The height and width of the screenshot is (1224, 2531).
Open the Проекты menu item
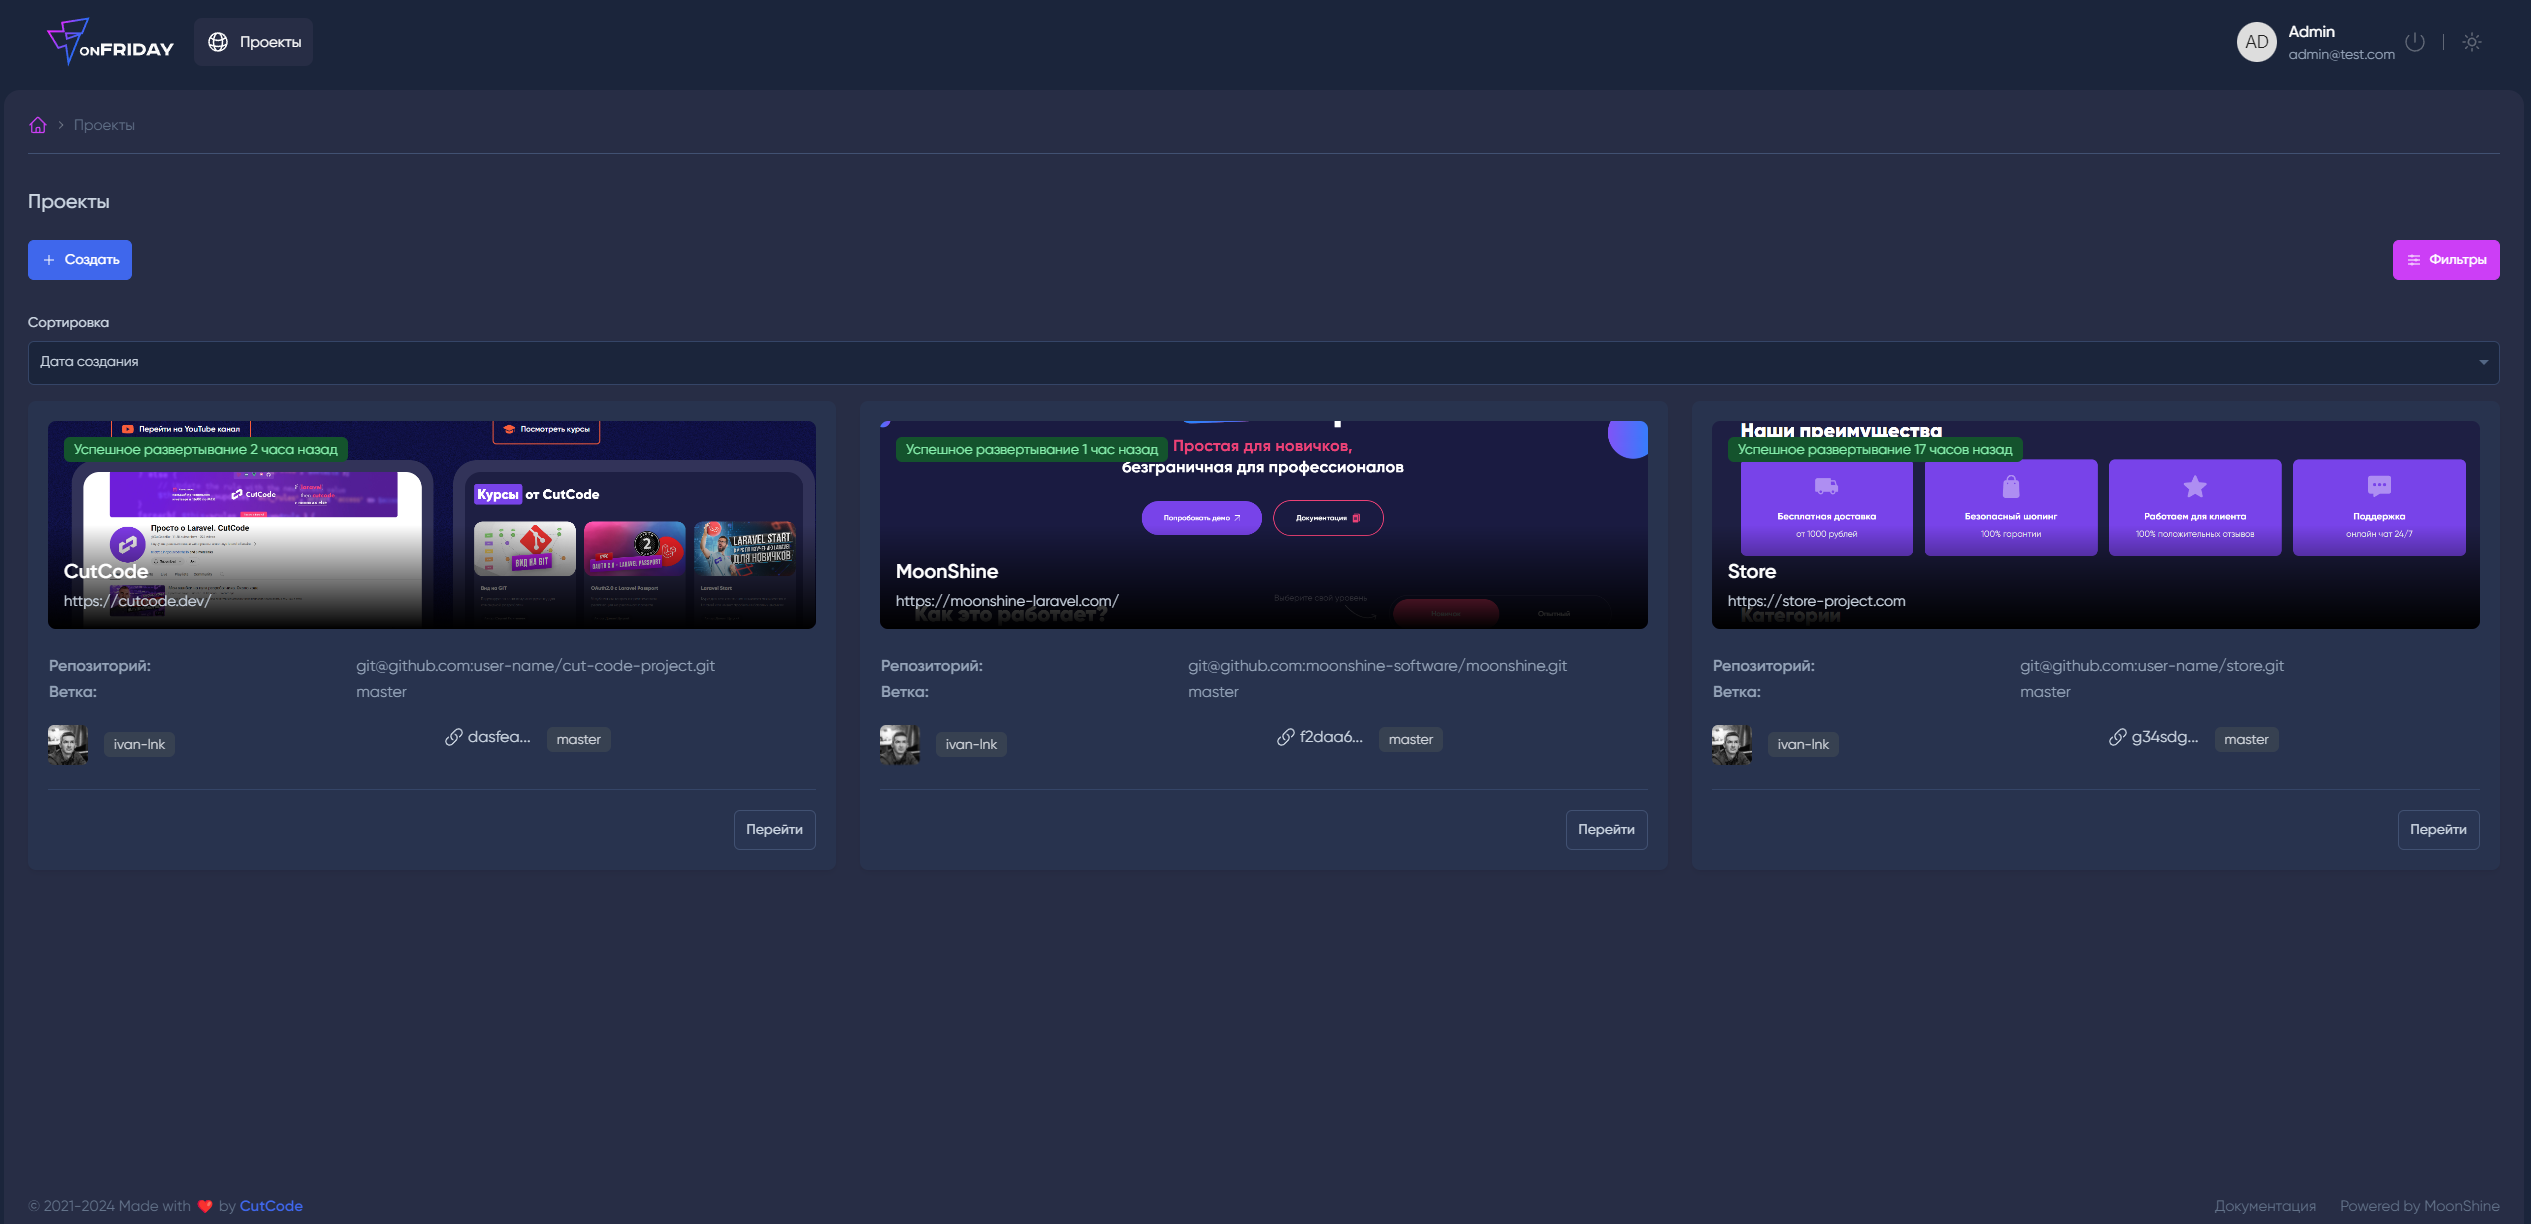coord(254,42)
